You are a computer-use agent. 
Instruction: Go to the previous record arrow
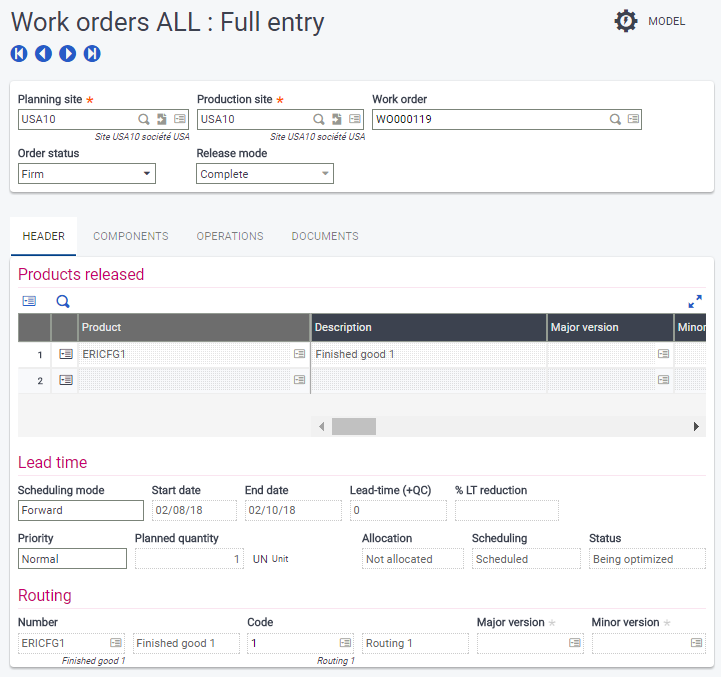(x=43, y=54)
